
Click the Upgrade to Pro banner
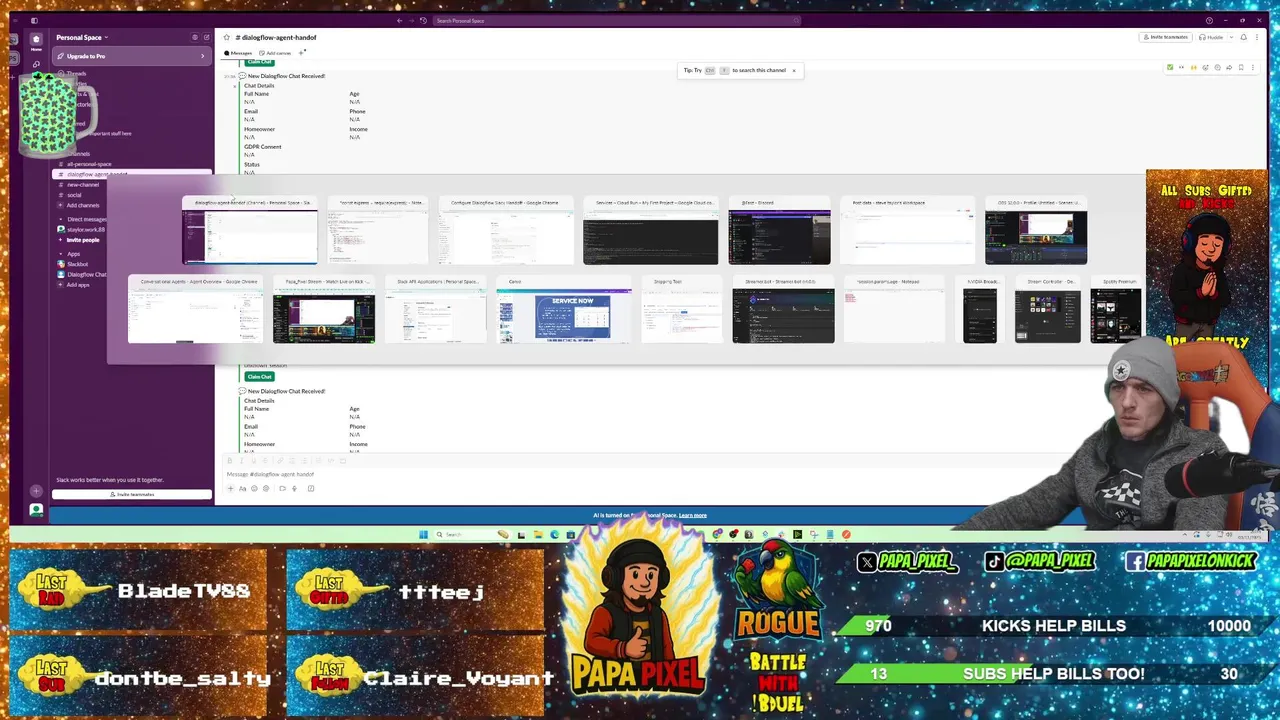click(132, 56)
